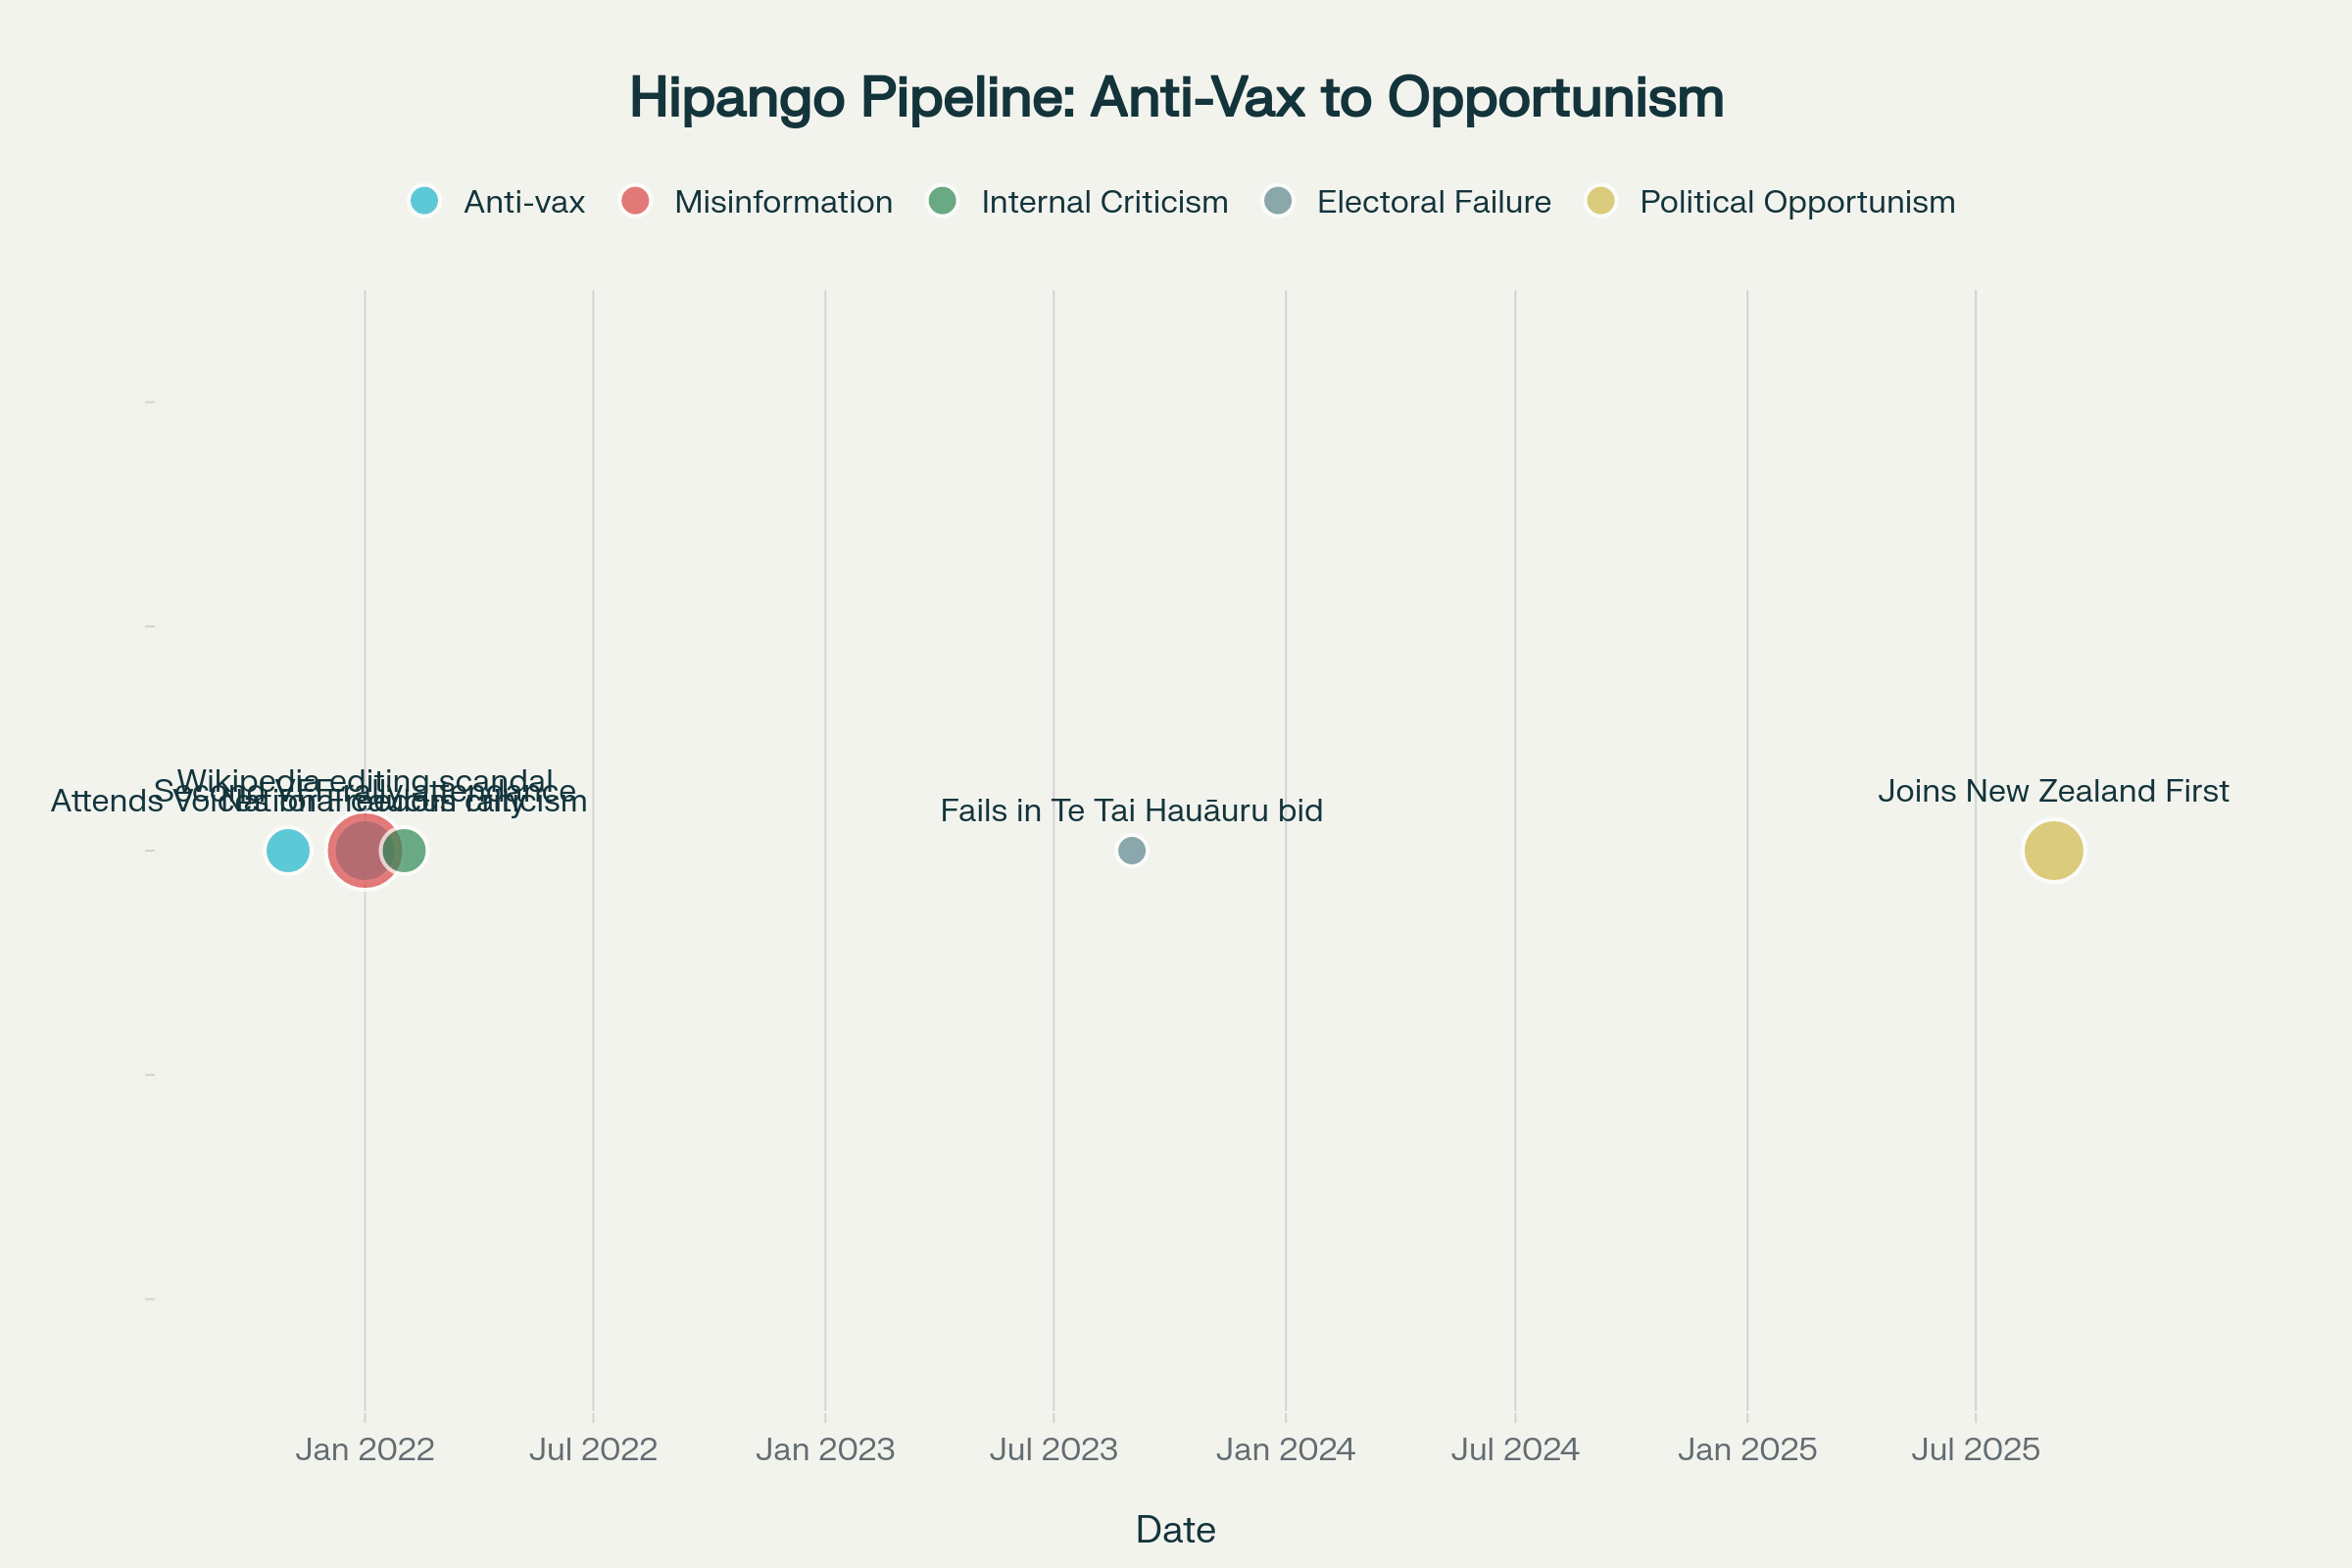The height and width of the screenshot is (1568, 2352).
Task: Click the yellow Political Opportunism bubble
Action: tap(2053, 851)
